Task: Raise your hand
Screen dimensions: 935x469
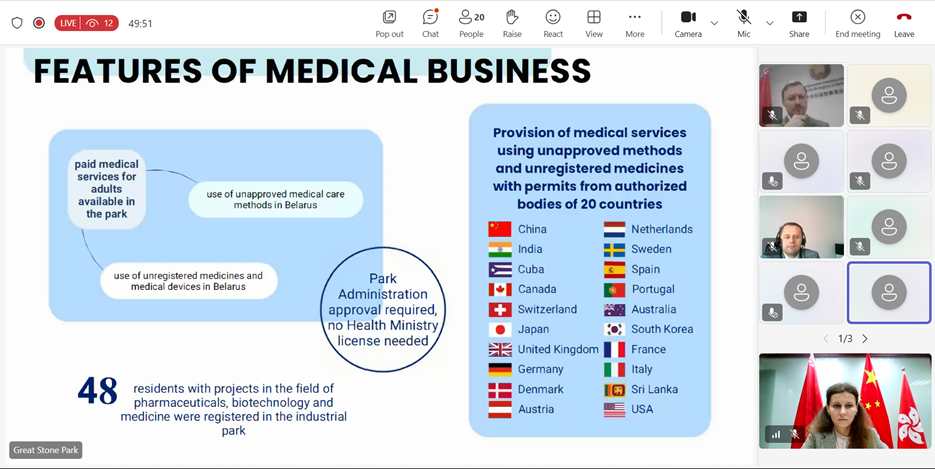Action: (512, 24)
